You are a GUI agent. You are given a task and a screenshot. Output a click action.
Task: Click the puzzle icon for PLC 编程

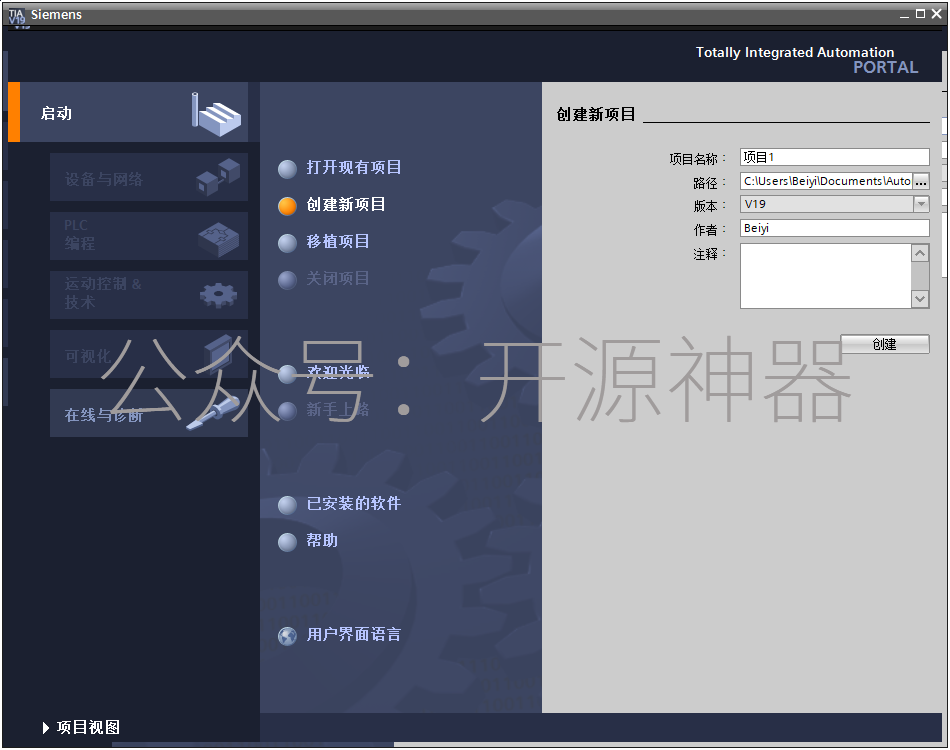tap(218, 239)
